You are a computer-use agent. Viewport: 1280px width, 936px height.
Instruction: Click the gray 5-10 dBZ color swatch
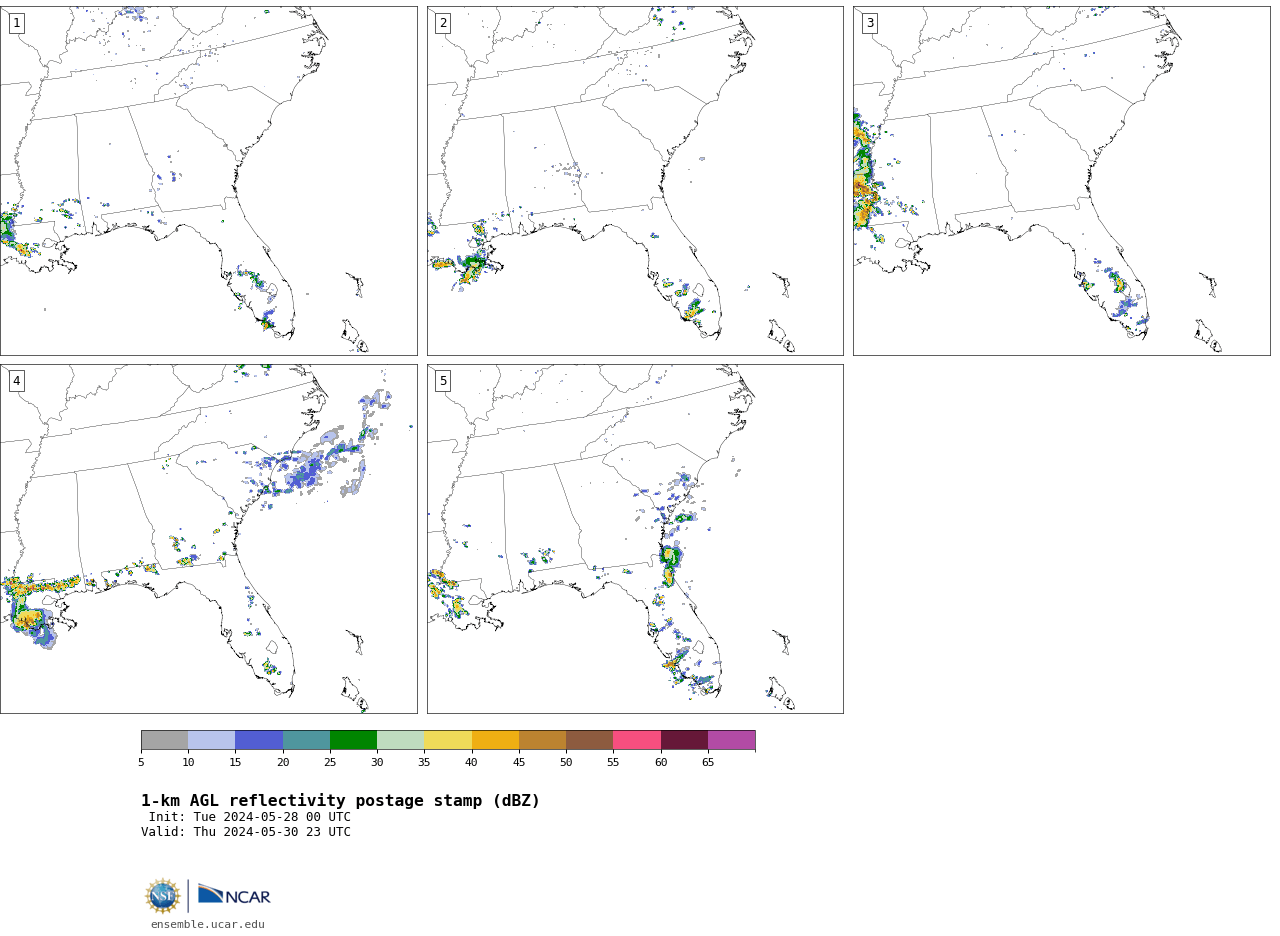pyautogui.click(x=164, y=740)
